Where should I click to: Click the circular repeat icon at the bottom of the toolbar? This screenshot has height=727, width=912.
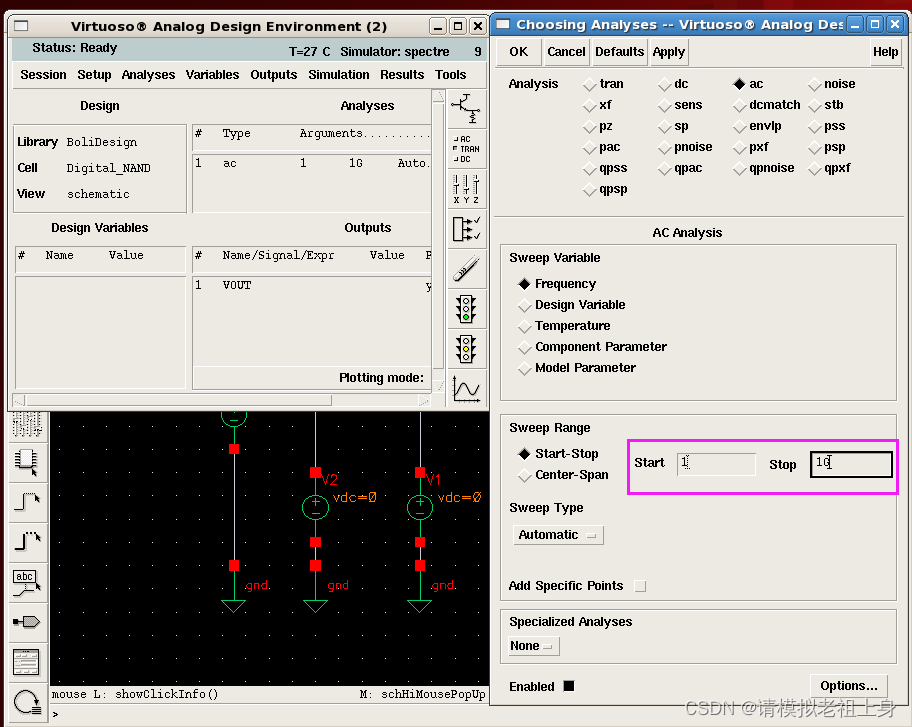coord(27,703)
